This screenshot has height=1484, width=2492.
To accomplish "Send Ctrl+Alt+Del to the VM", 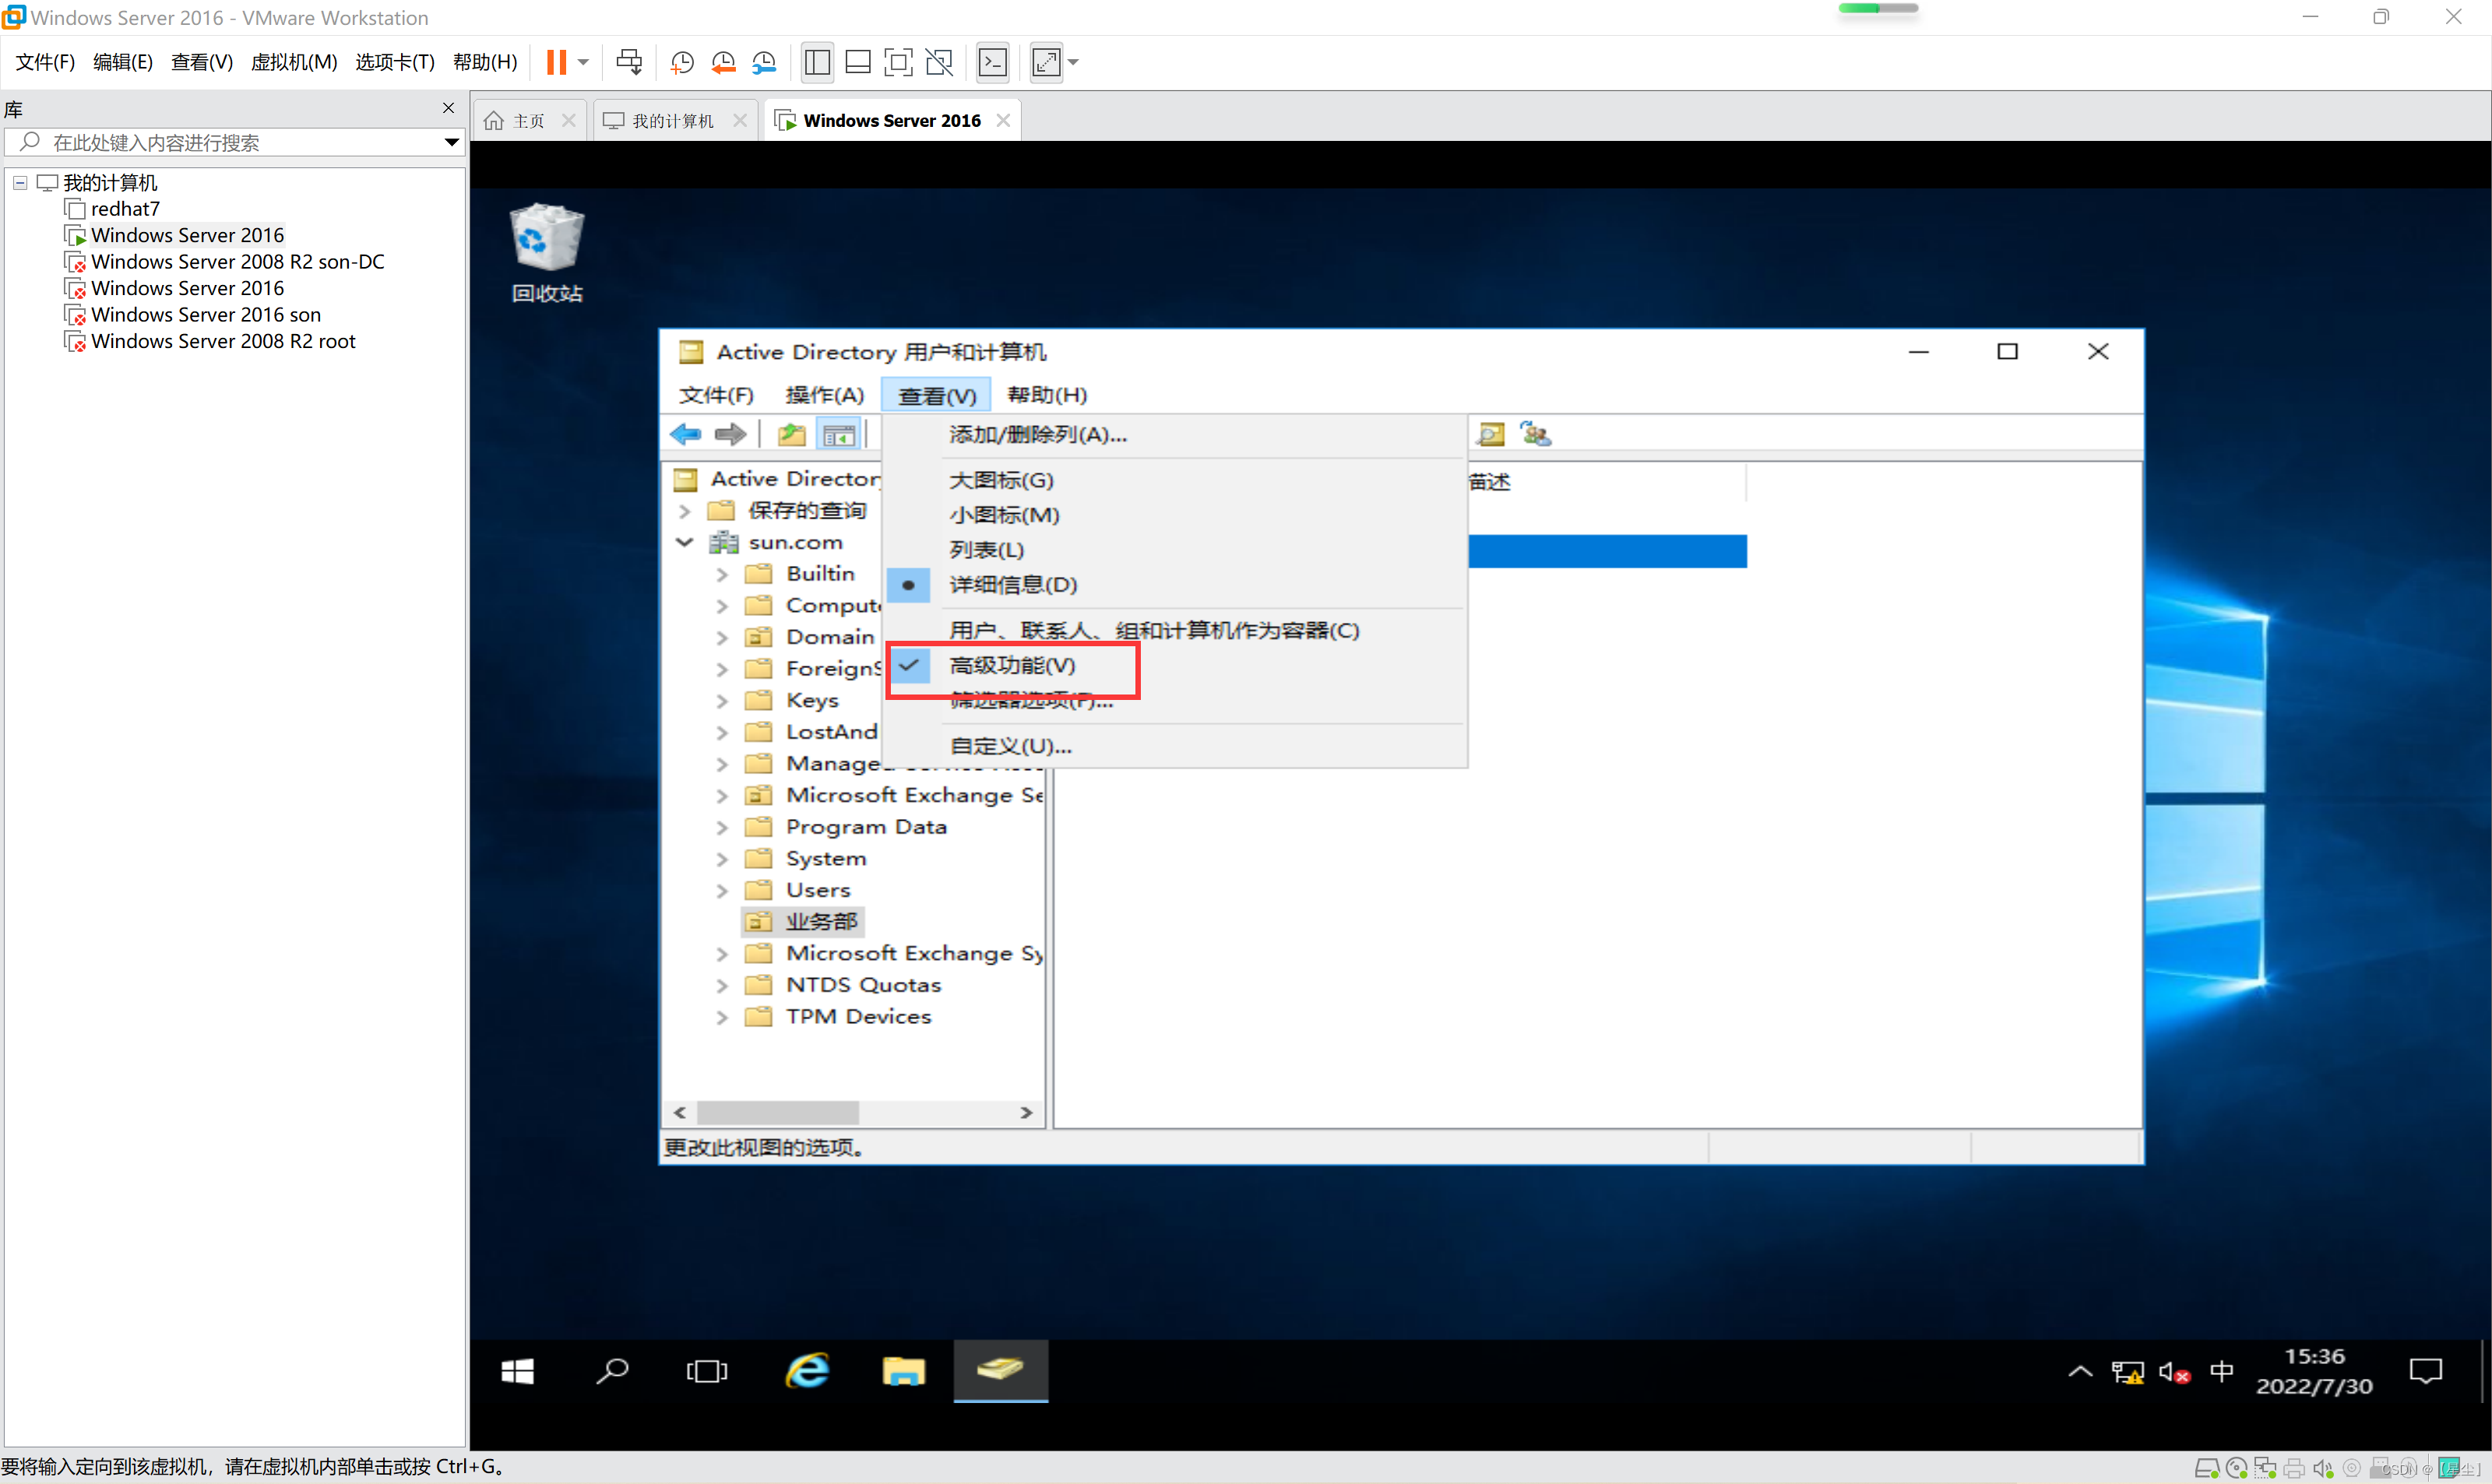I will (629, 62).
